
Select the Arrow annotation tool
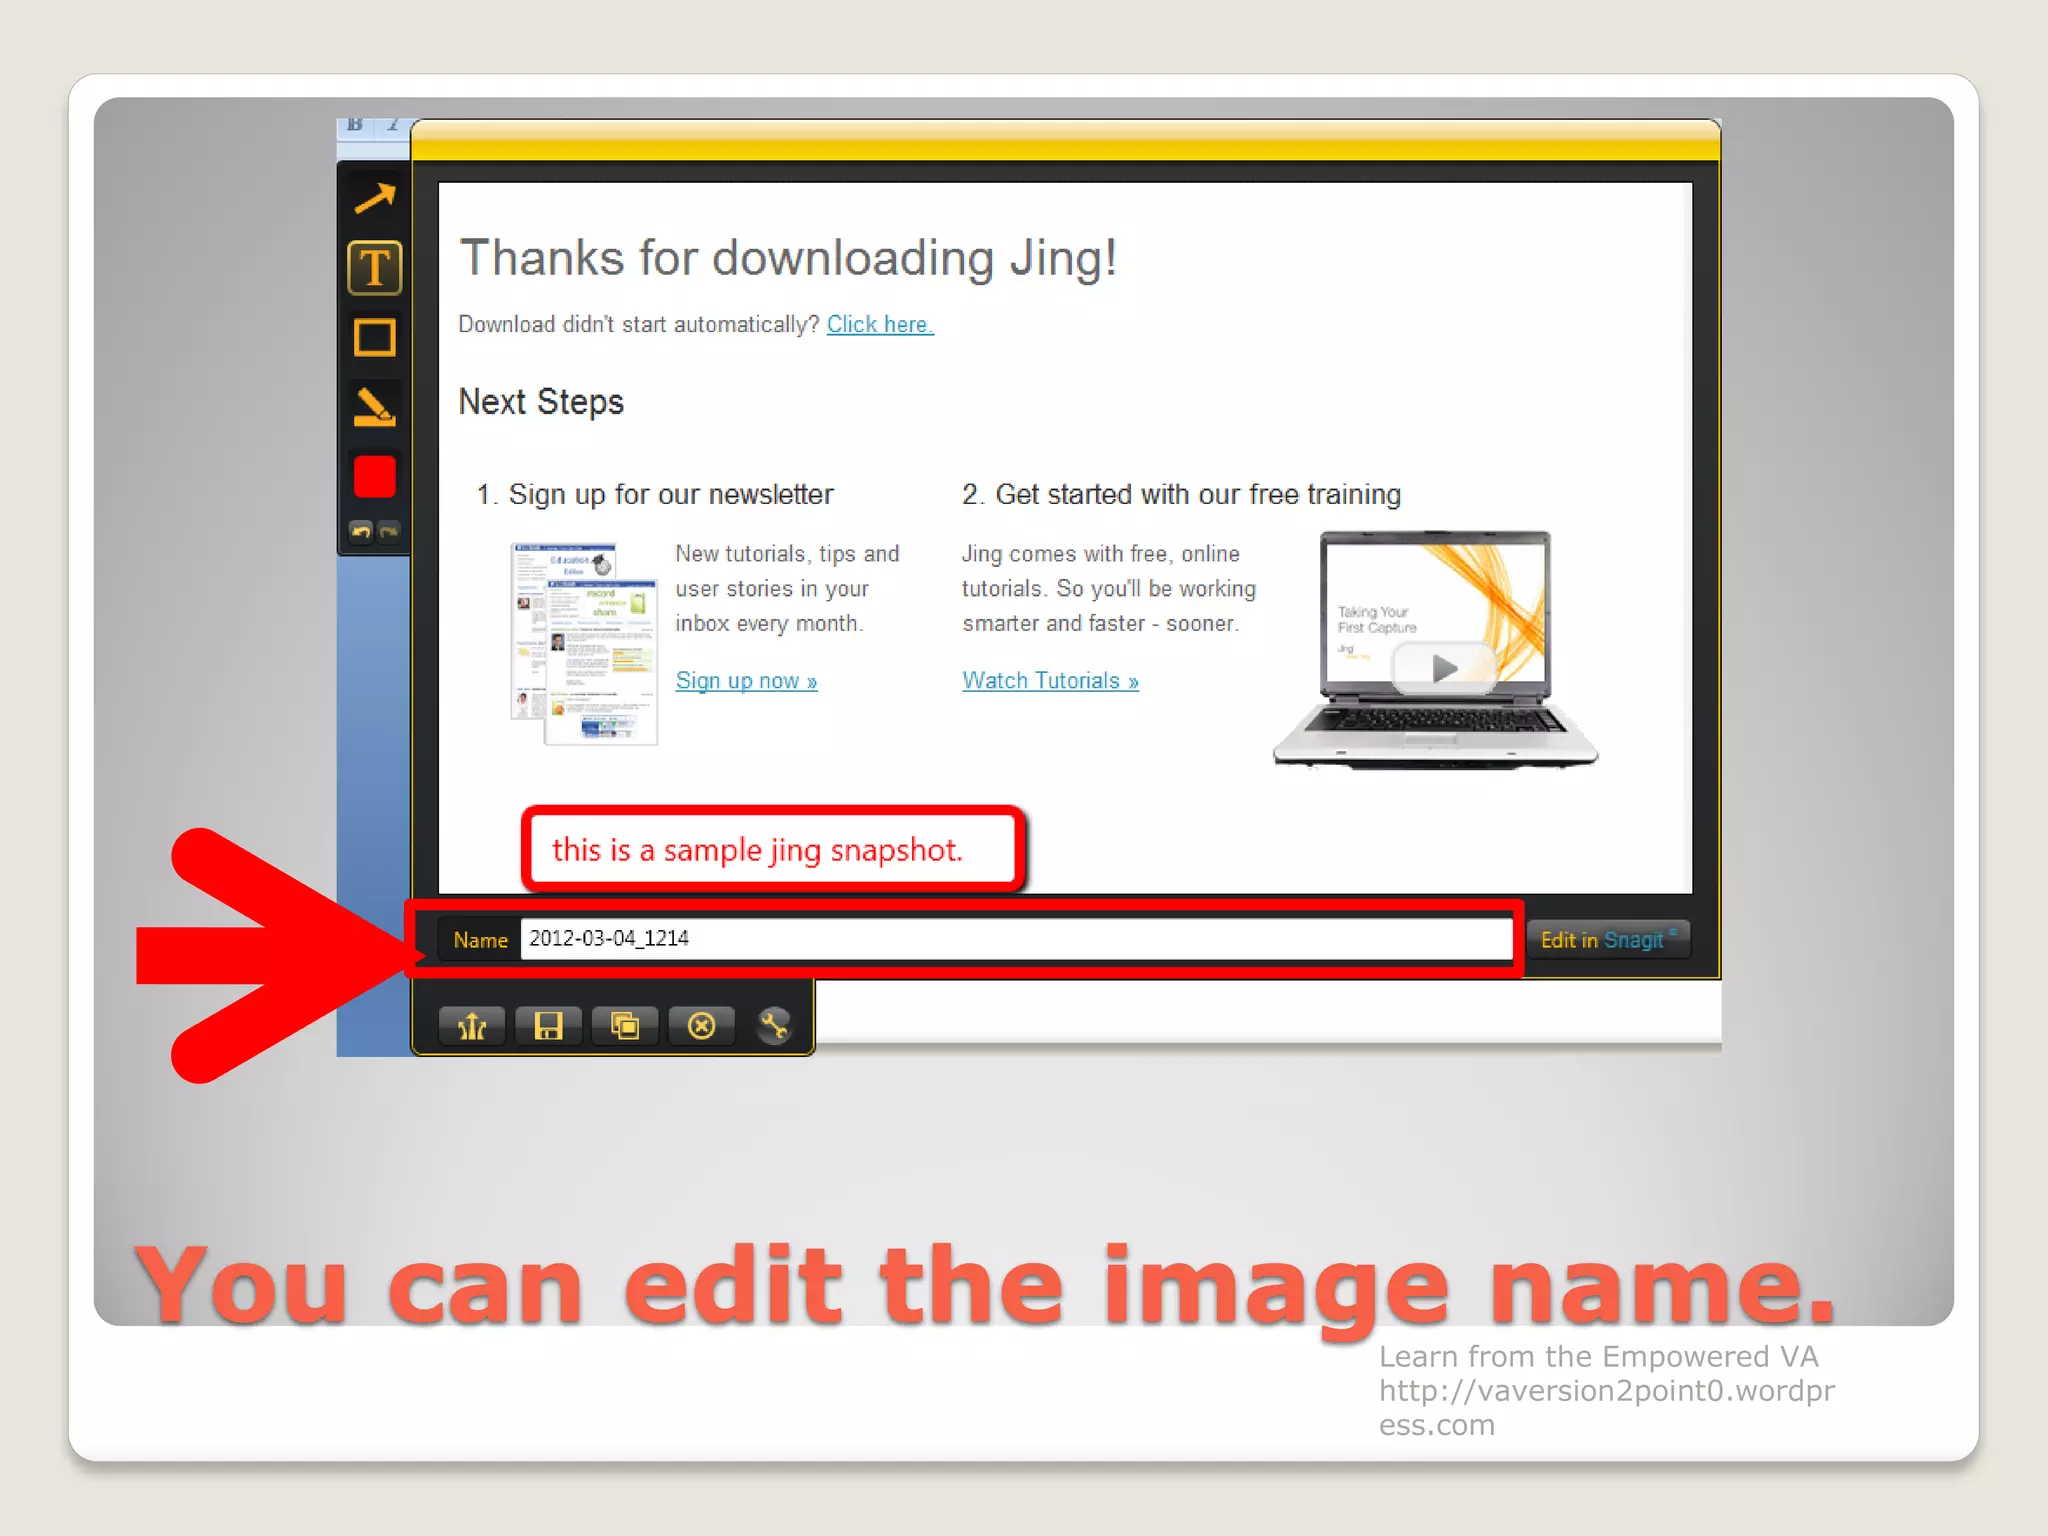pos(375,199)
